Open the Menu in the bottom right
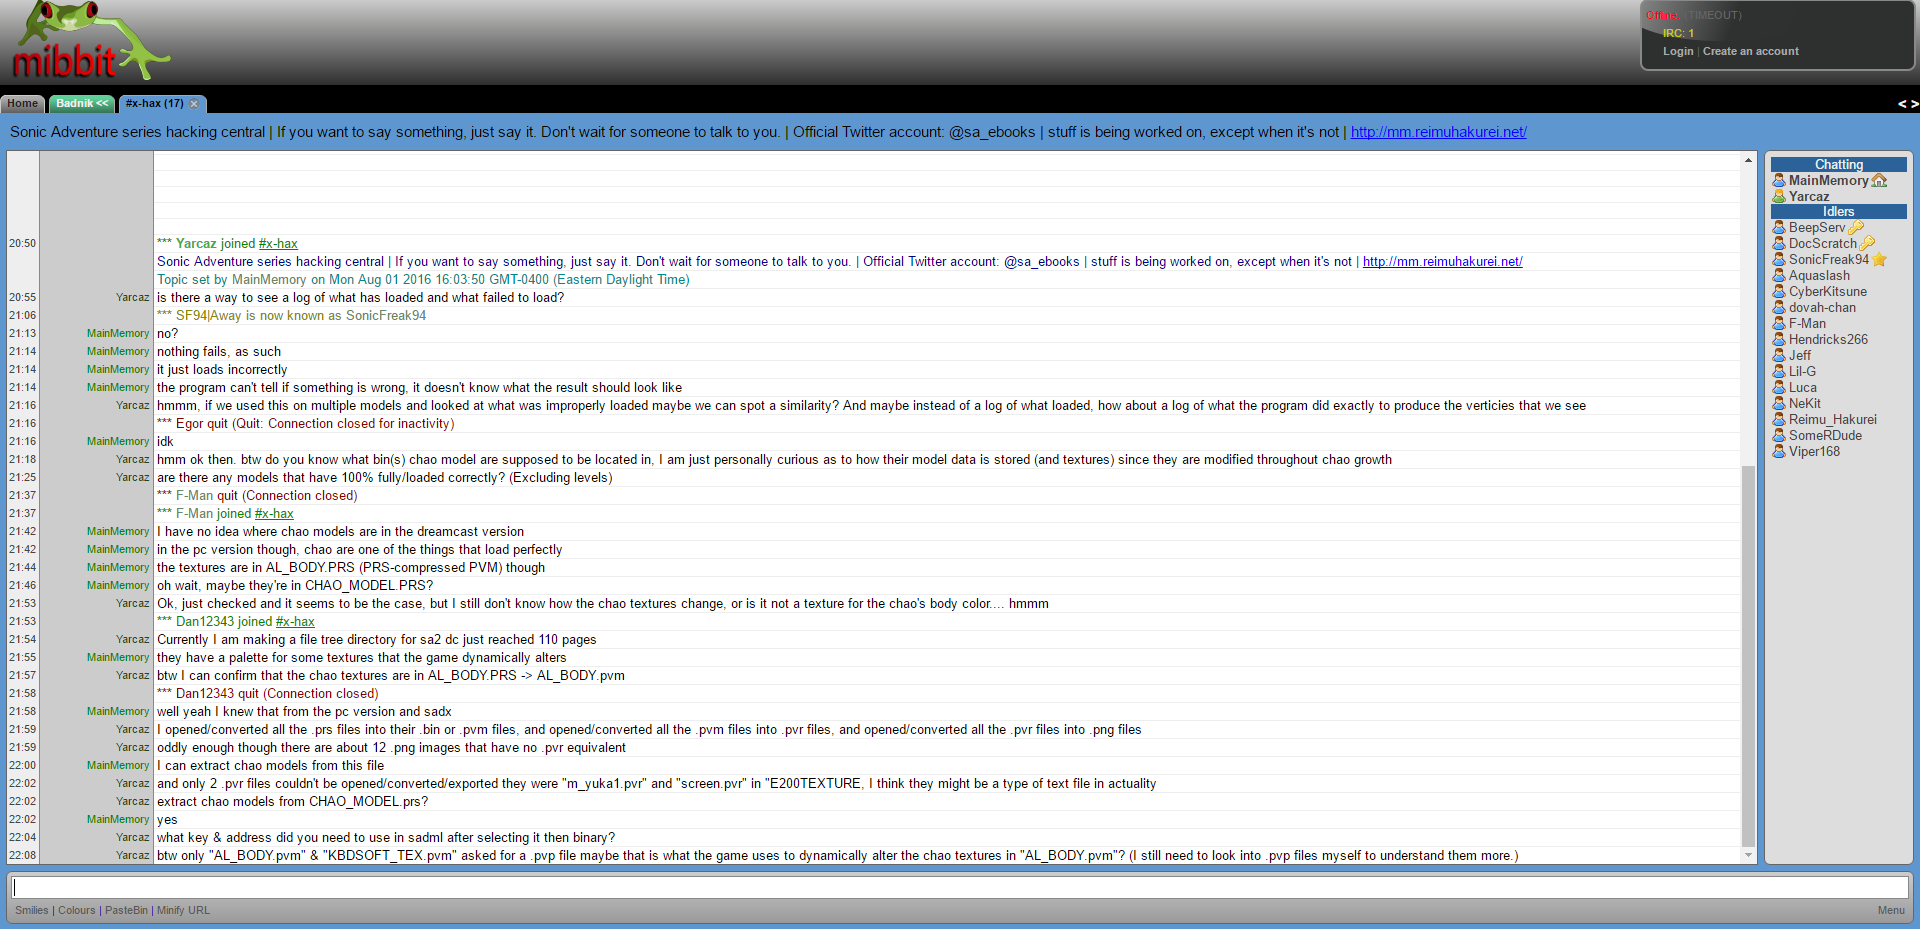 pyautogui.click(x=1891, y=911)
